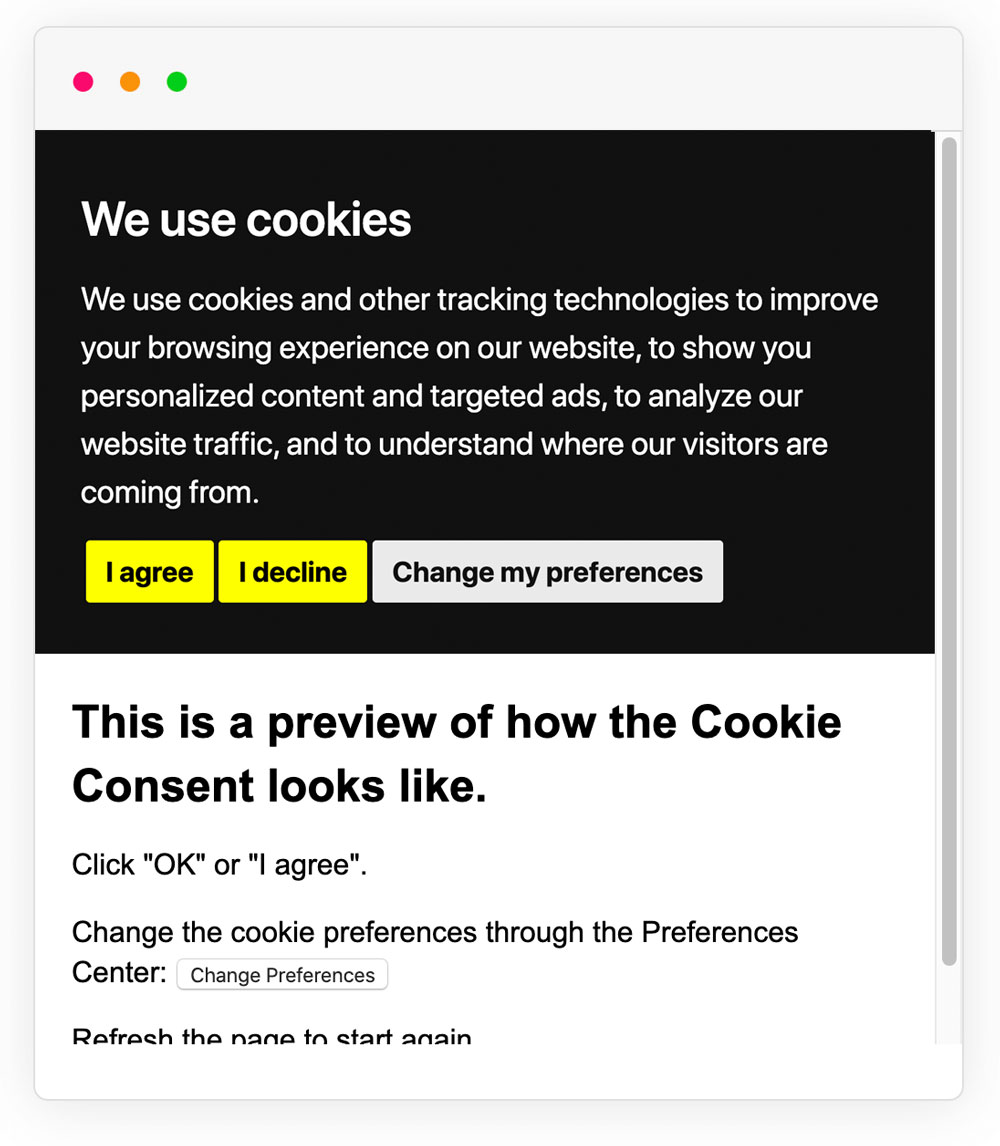
Task: Click the vertical scrollbar thumb
Action: pos(949,550)
